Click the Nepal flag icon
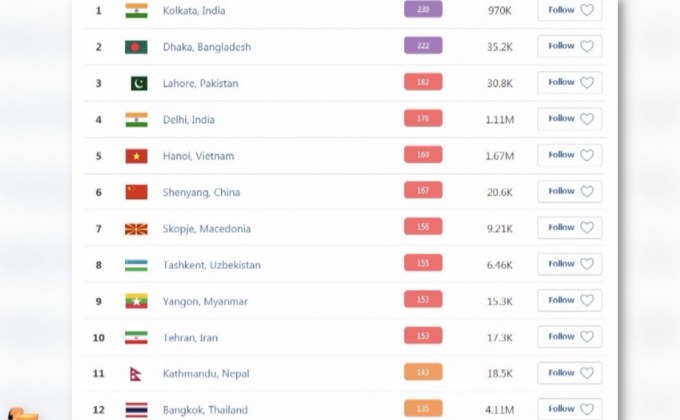Image resolution: width=680 pixels, height=420 pixels. [x=137, y=374]
